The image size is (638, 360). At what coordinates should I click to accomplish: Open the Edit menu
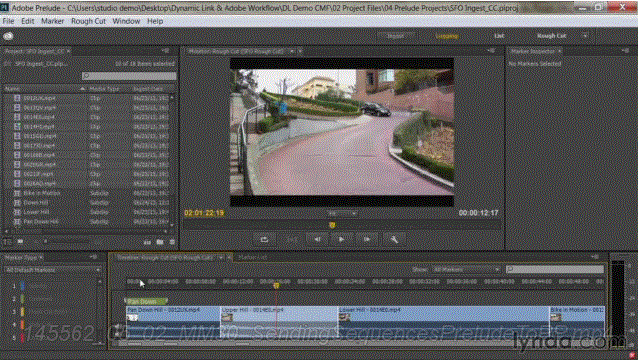pyautogui.click(x=28, y=21)
